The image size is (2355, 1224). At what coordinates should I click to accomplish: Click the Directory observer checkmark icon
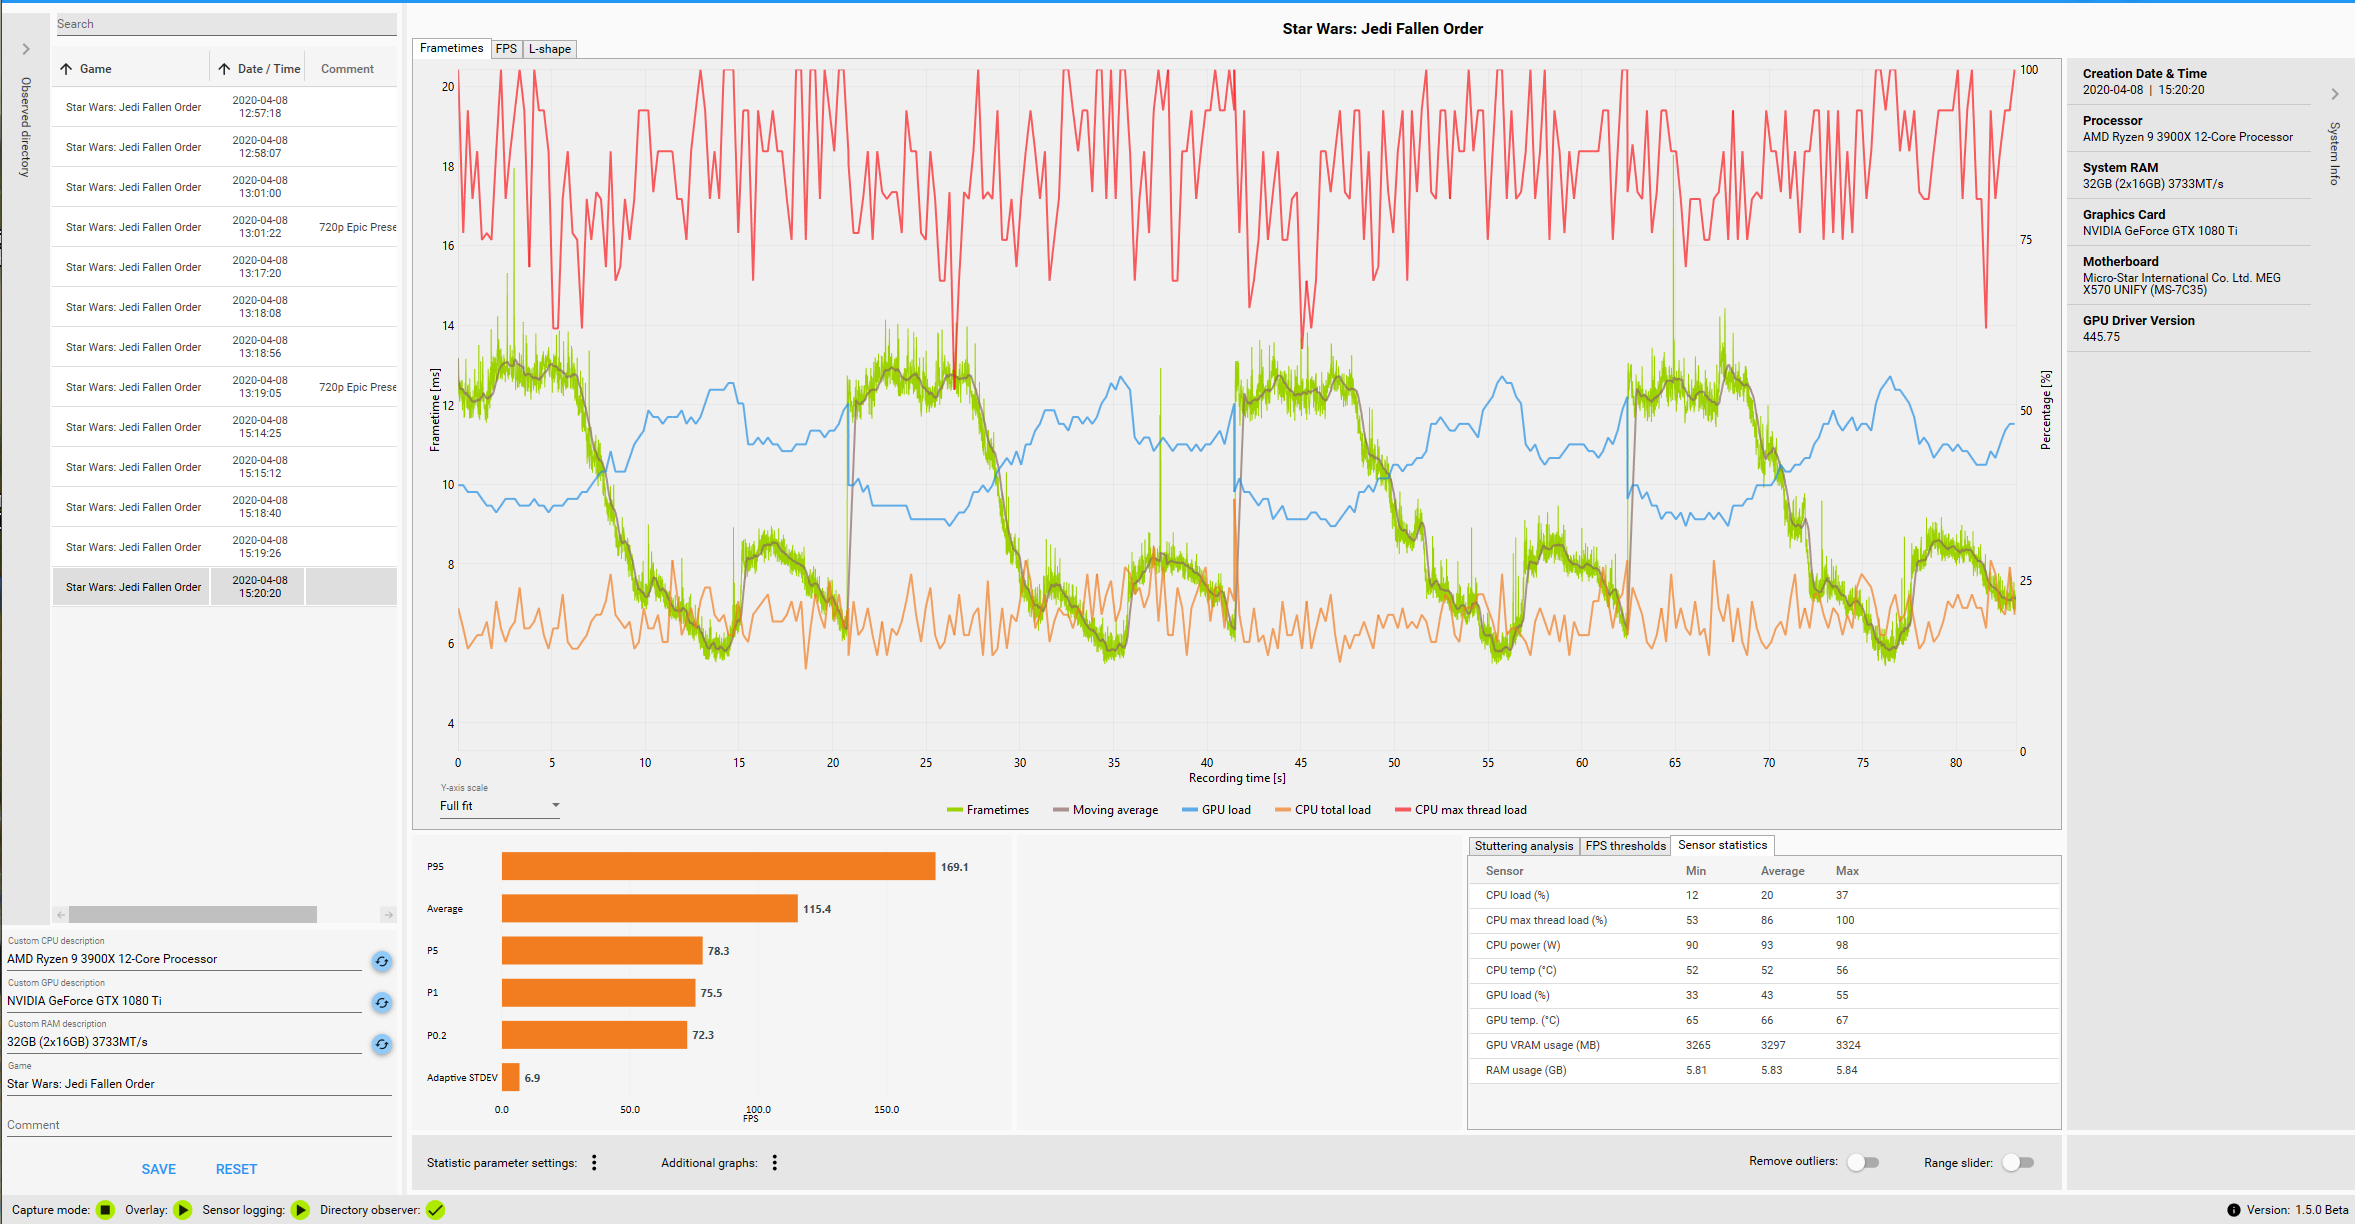click(435, 1210)
